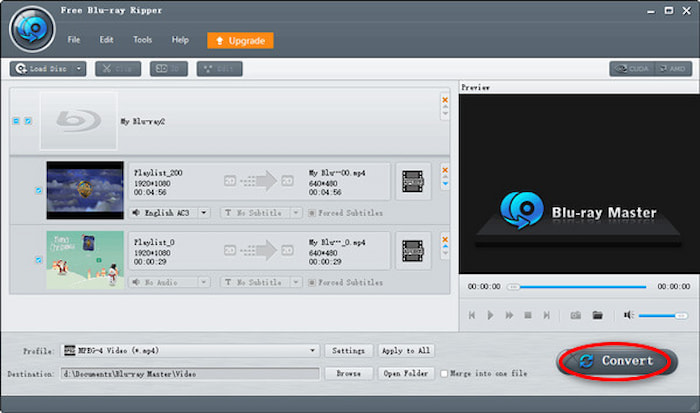The height and width of the screenshot is (413, 700).
Task: Click the My Blu-ray2 disc title
Action: (x=143, y=121)
